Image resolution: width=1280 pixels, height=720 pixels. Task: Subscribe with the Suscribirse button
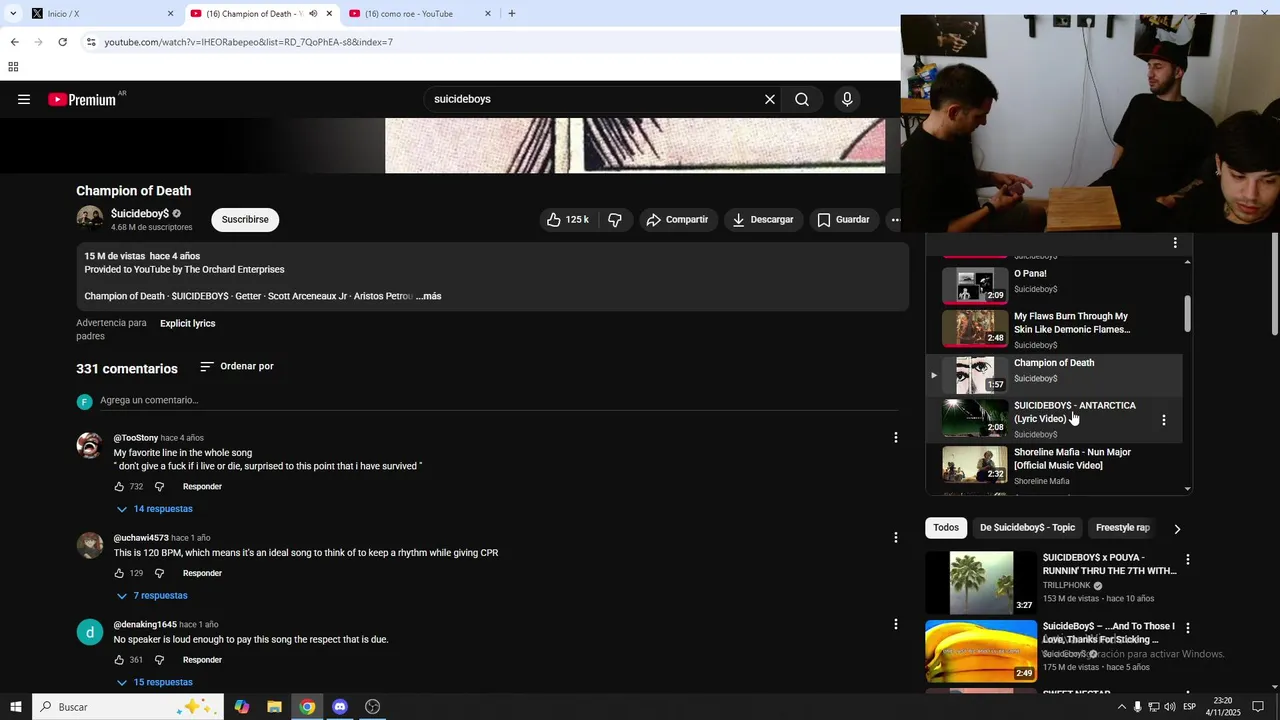[x=245, y=220]
